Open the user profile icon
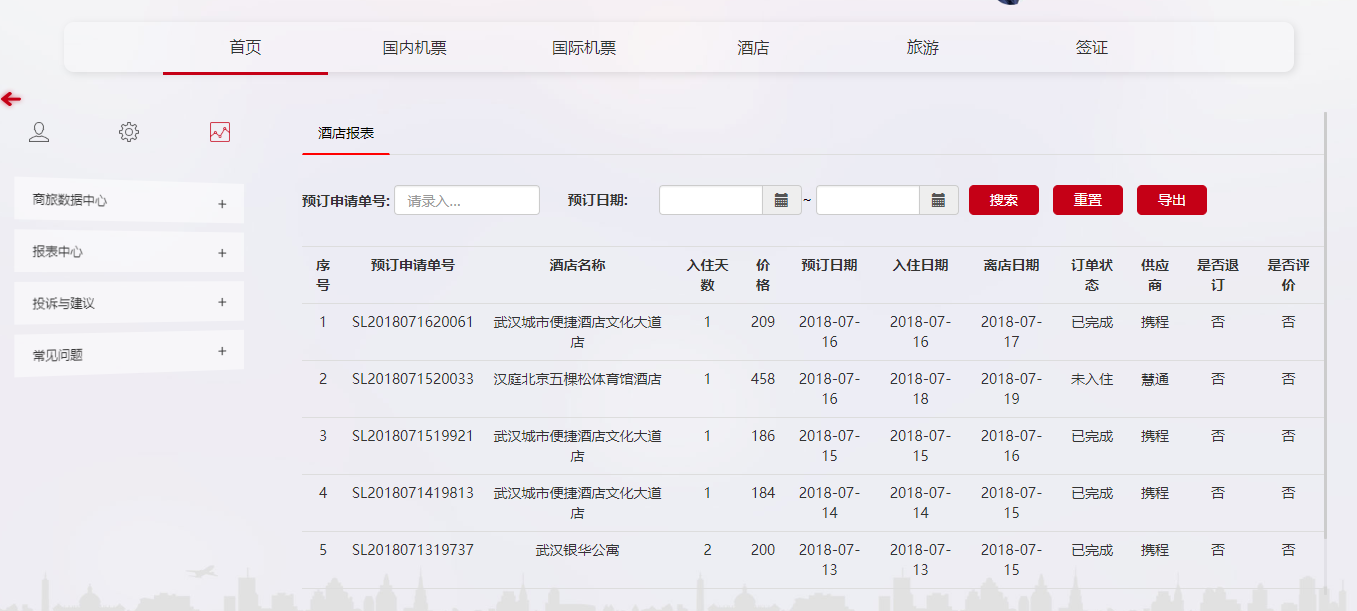 [39, 132]
